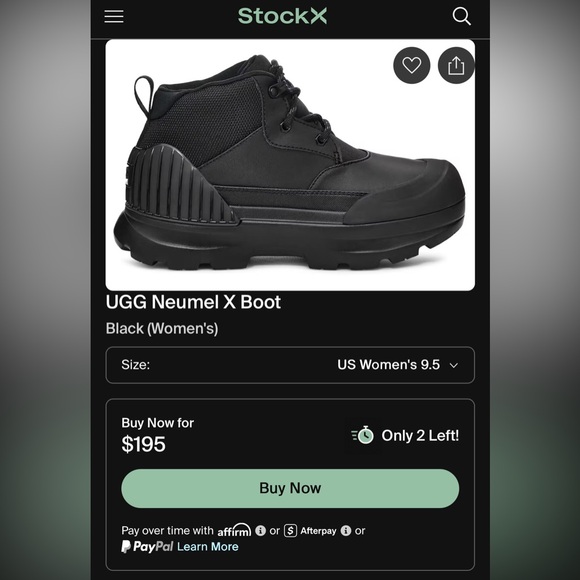Tap the search magnifier icon
Viewport: 580px width, 580px height.
pyautogui.click(x=462, y=16)
